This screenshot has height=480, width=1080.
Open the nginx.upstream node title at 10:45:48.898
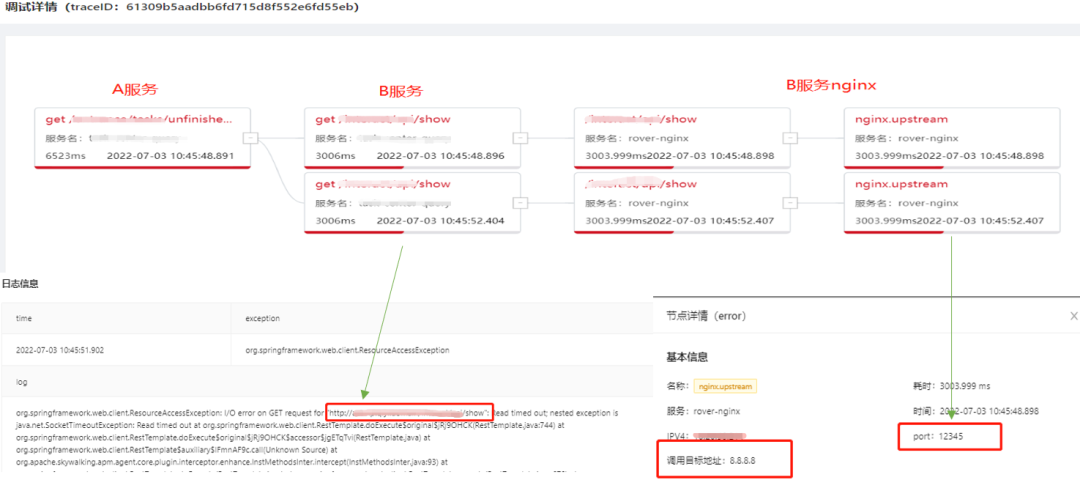point(902,119)
